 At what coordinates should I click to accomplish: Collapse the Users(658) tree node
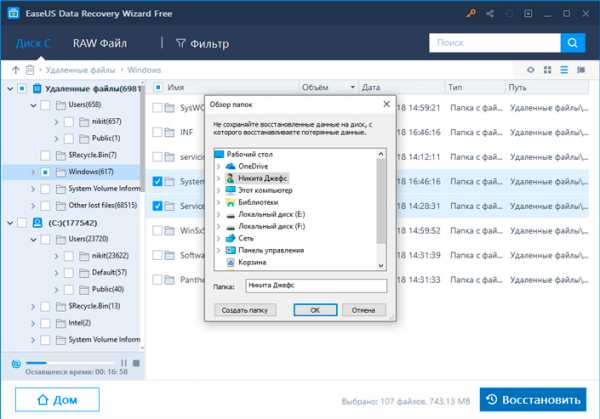point(33,105)
